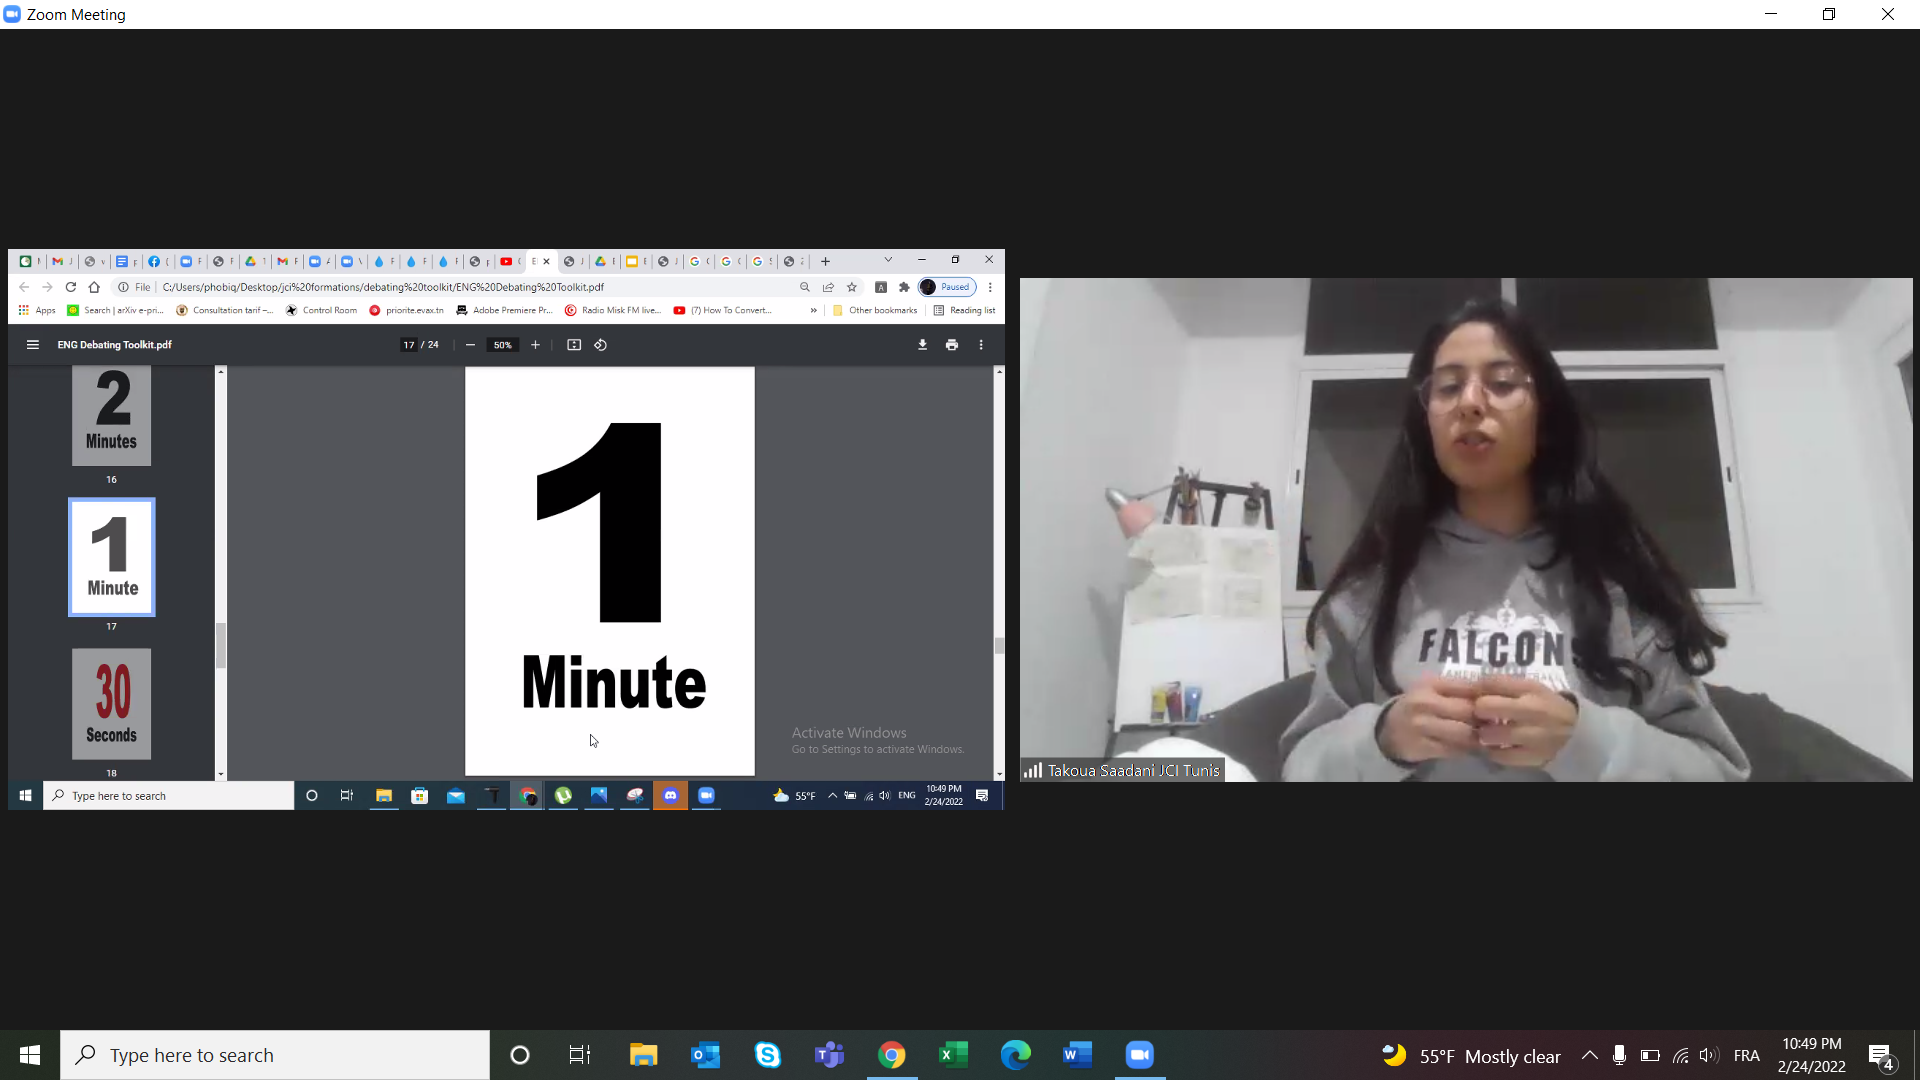
Task: Click the Paused profile button
Action: click(947, 287)
